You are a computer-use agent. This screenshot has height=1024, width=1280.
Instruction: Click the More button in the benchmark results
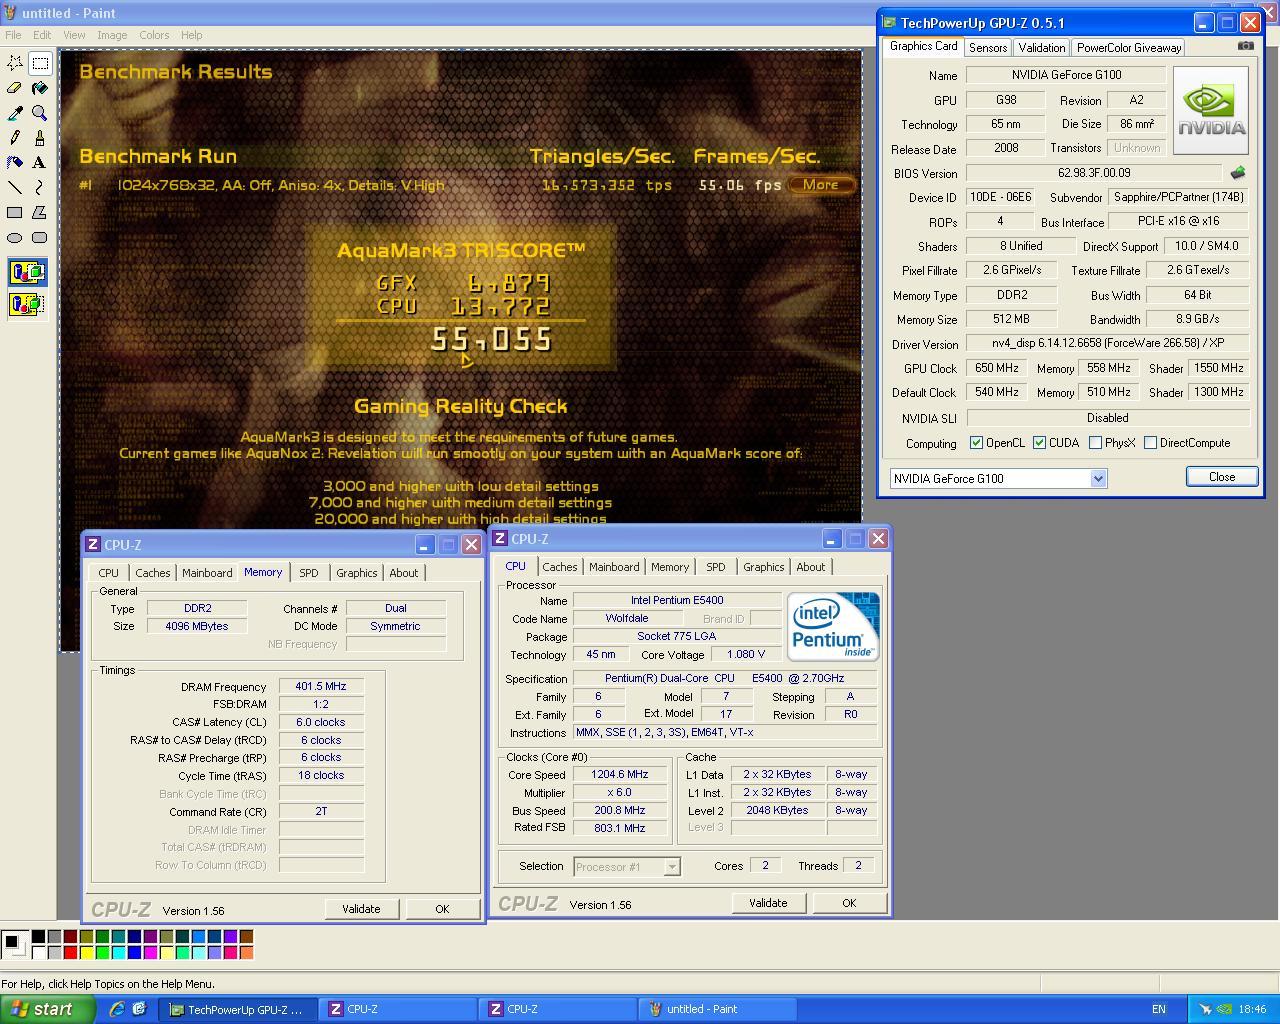point(820,184)
